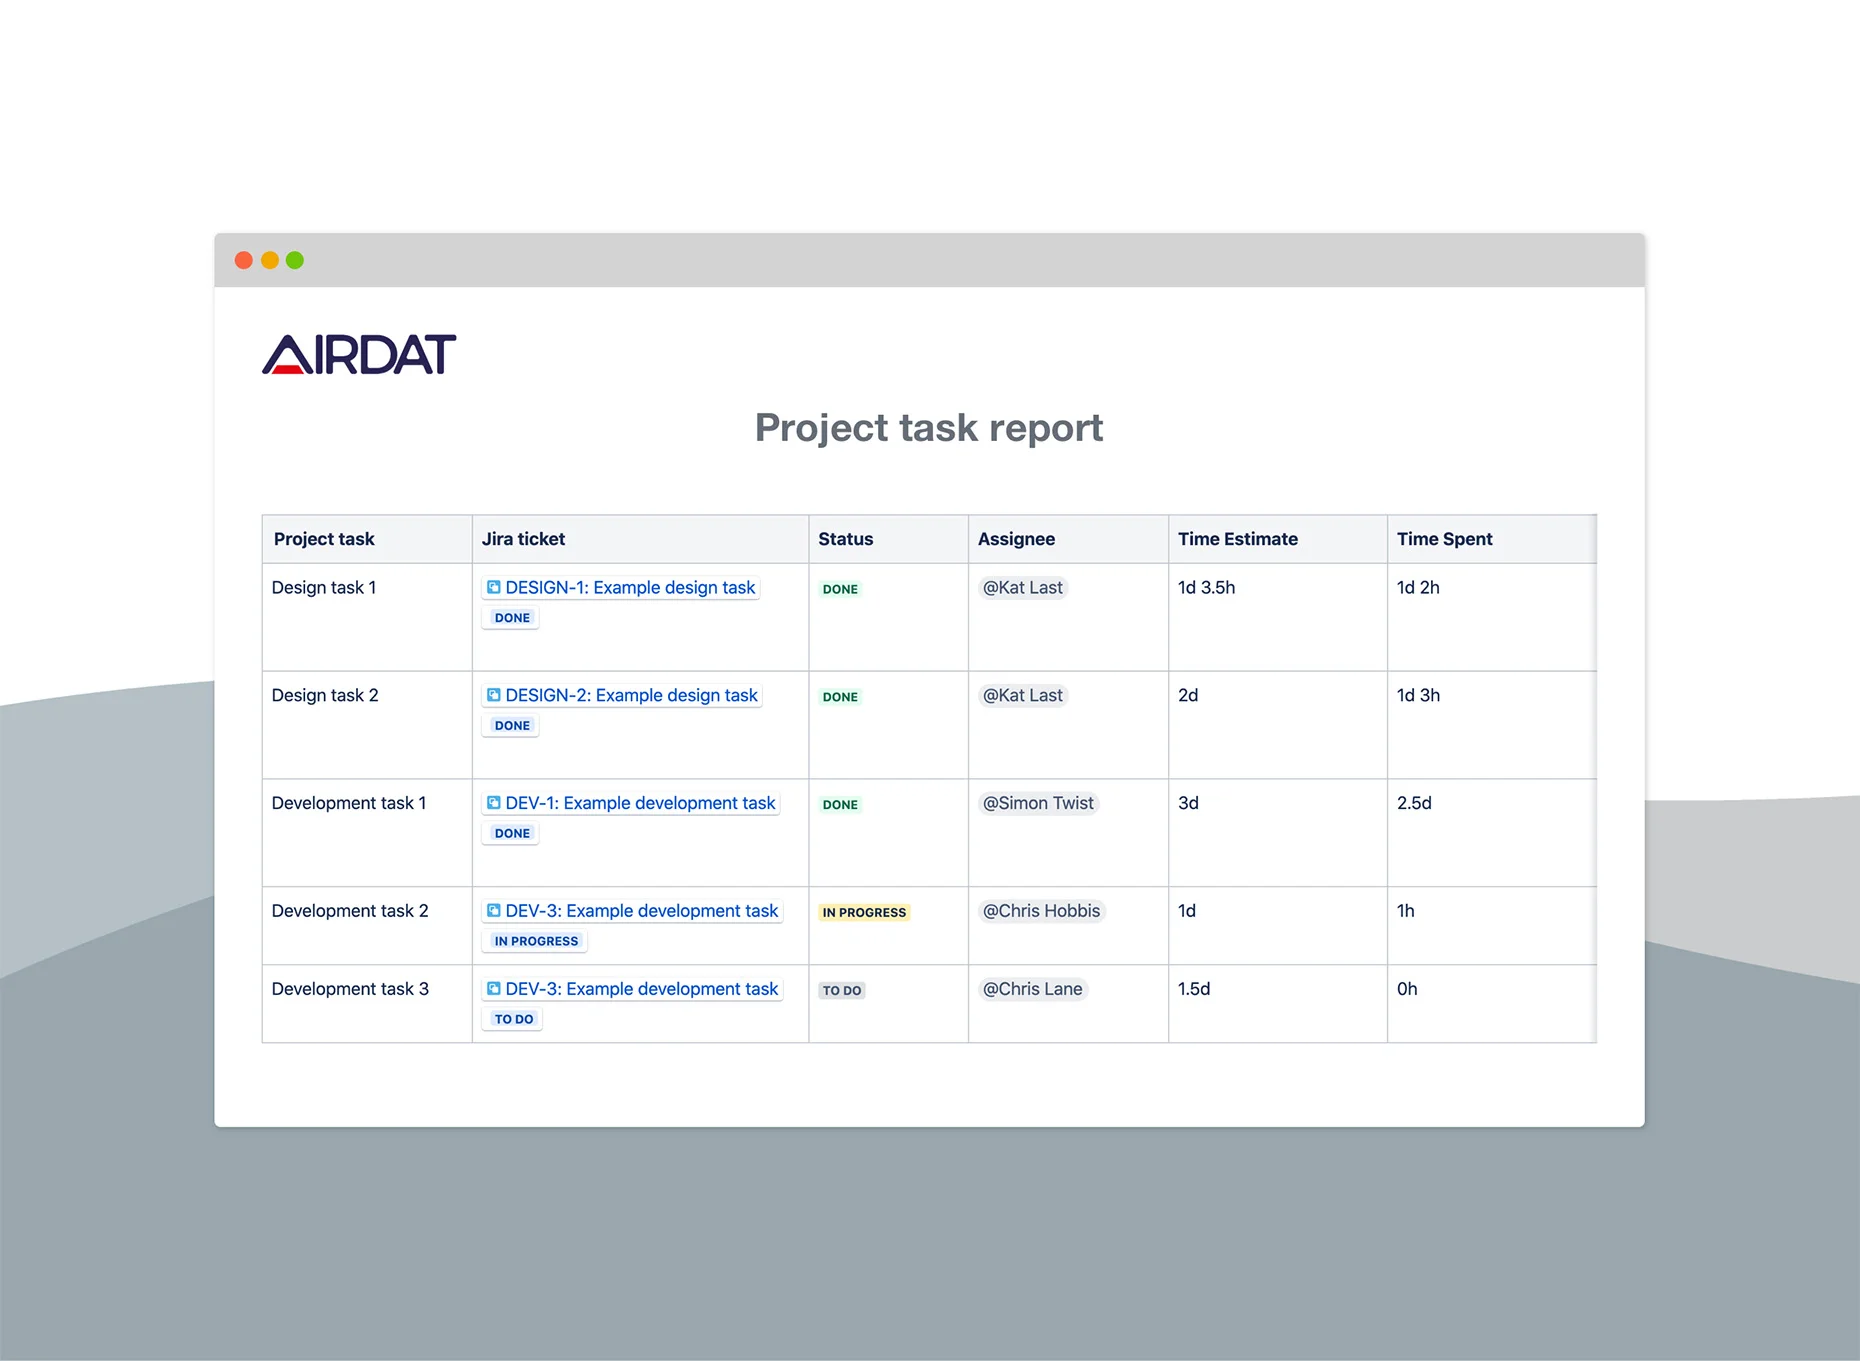Click the DESIGN-2 Jira ticket icon

(x=493, y=695)
